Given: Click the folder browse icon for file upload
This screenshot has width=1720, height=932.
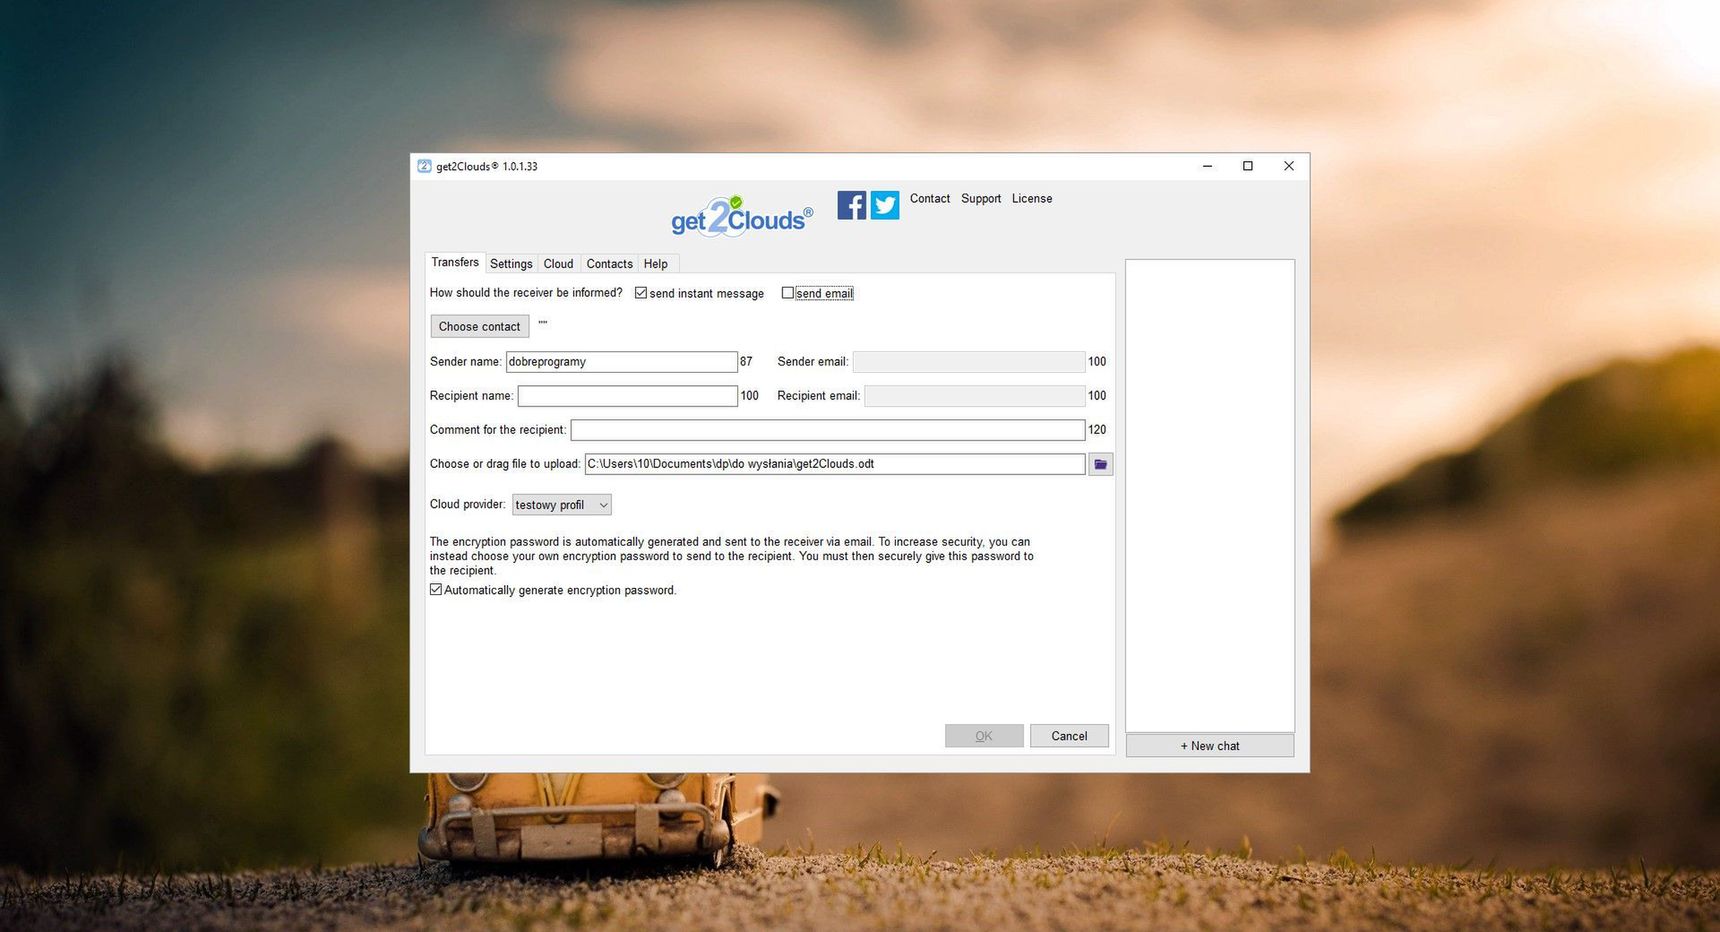Looking at the screenshot, I should point(1100,464).
